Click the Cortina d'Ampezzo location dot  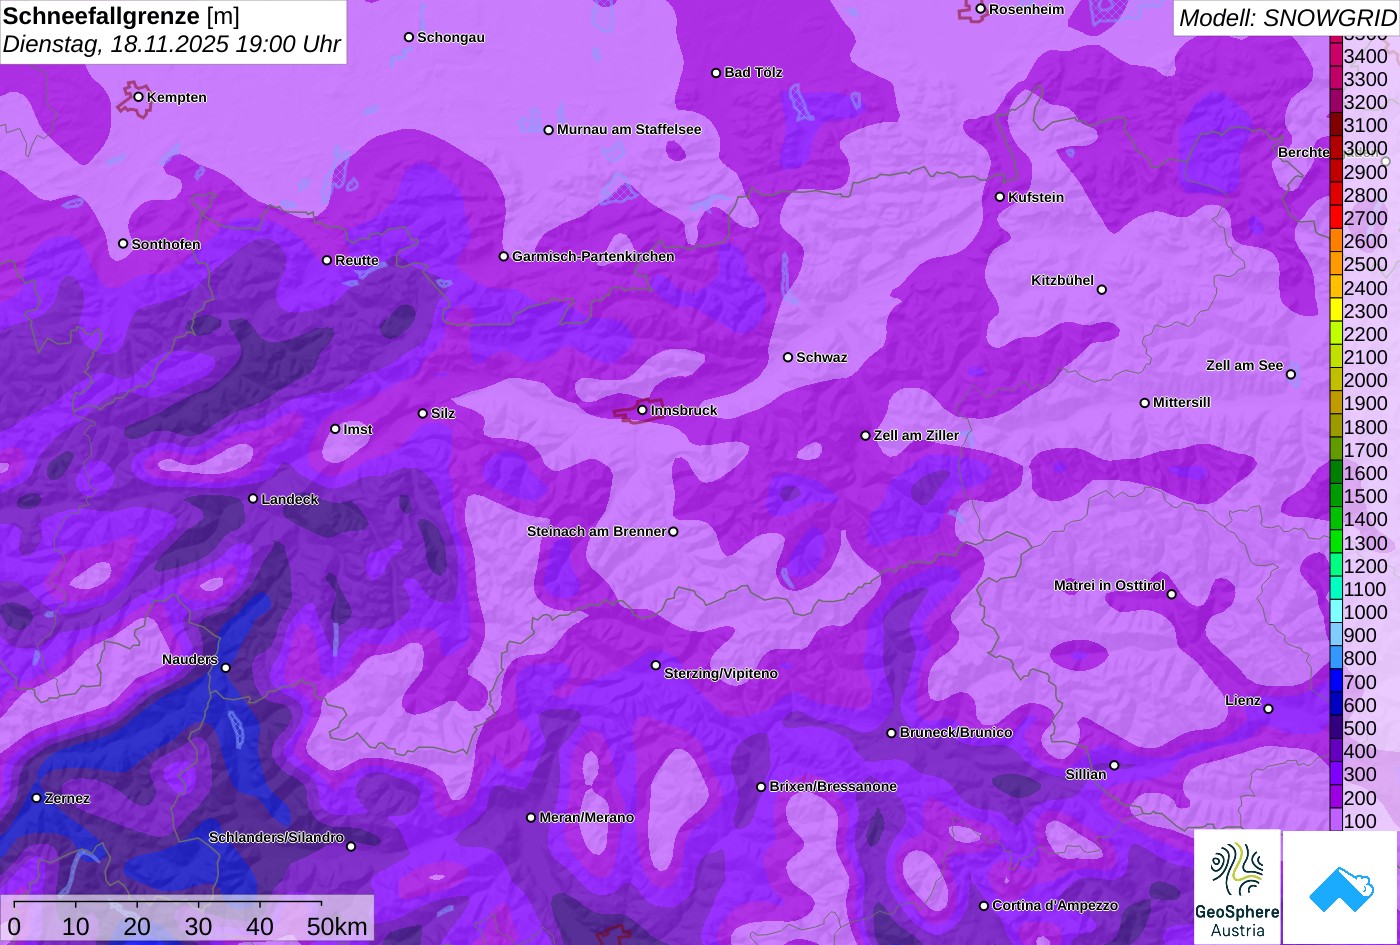984,906
